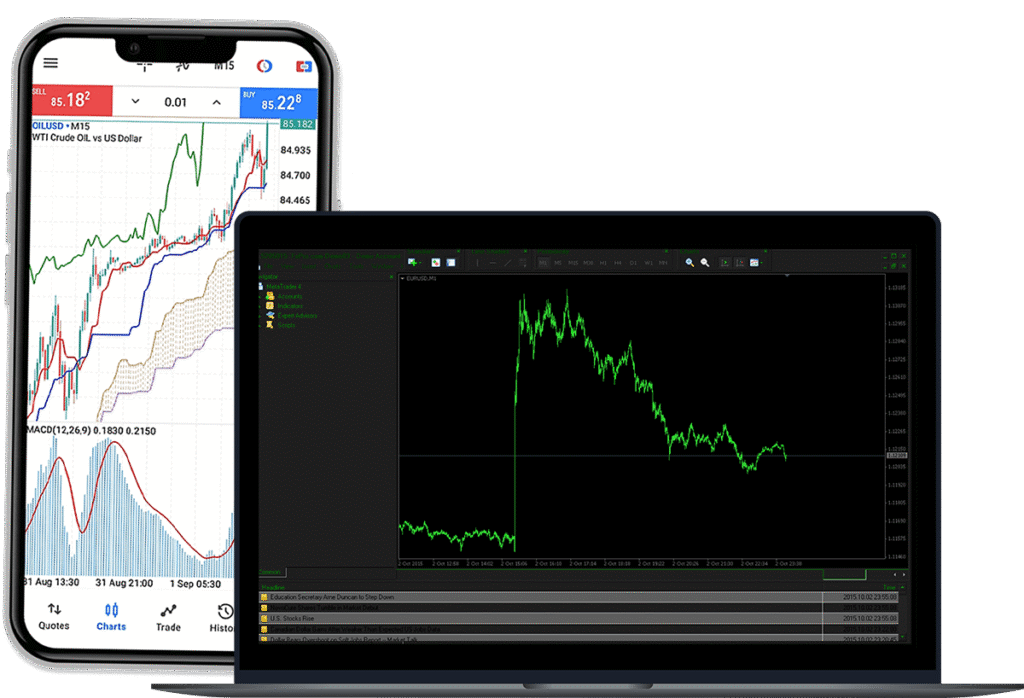Click the Market Watch icon in MetaTrader toolbar
Image resolution: width=1024 pixels, height=698 pixels.
coord(436,262)
